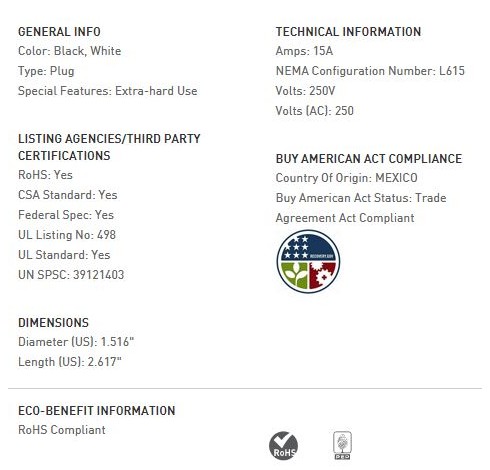Click the NEMA Configuration Number L615 line
The image size is (490, 470).
coord(370,71)
